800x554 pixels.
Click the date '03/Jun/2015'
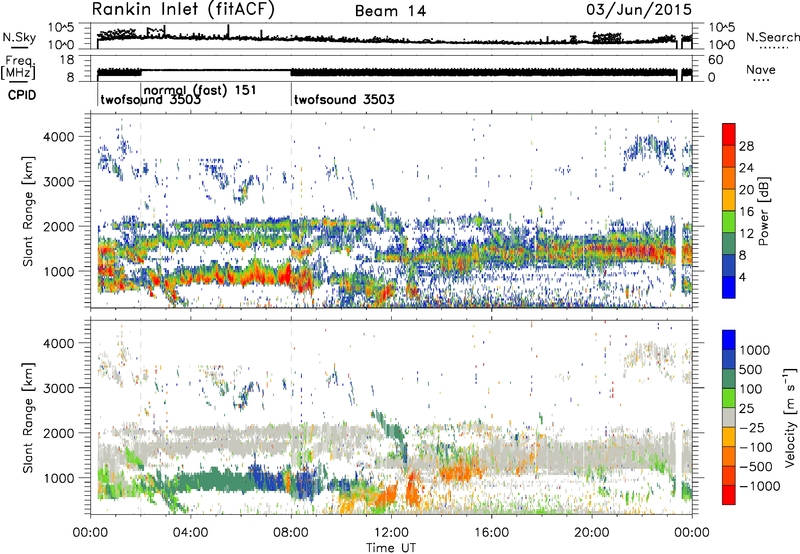click(x=639, y=10)
